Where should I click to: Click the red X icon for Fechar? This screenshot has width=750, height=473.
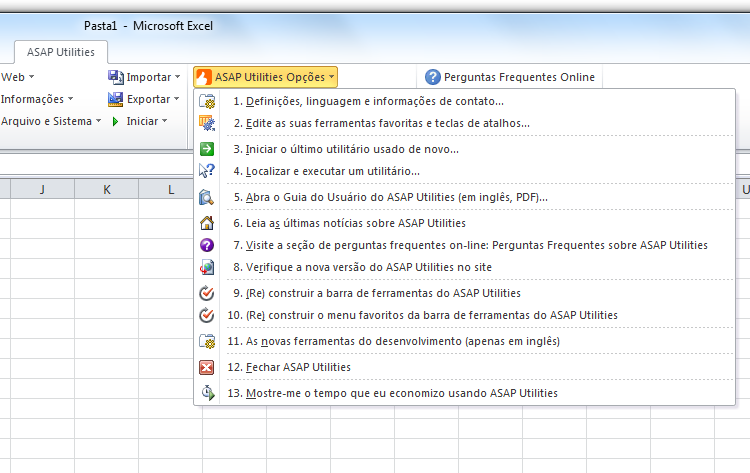[207, 367]
